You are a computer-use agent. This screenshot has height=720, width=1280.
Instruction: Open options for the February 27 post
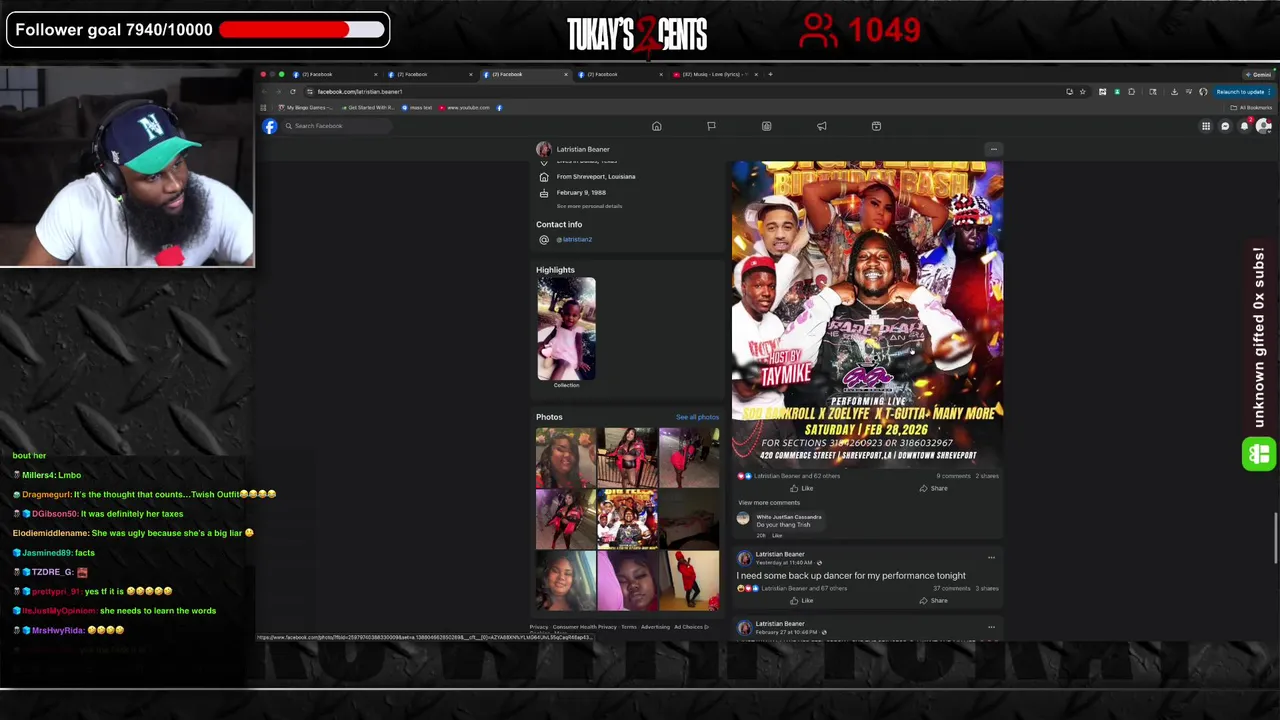[x=991, y=627]
